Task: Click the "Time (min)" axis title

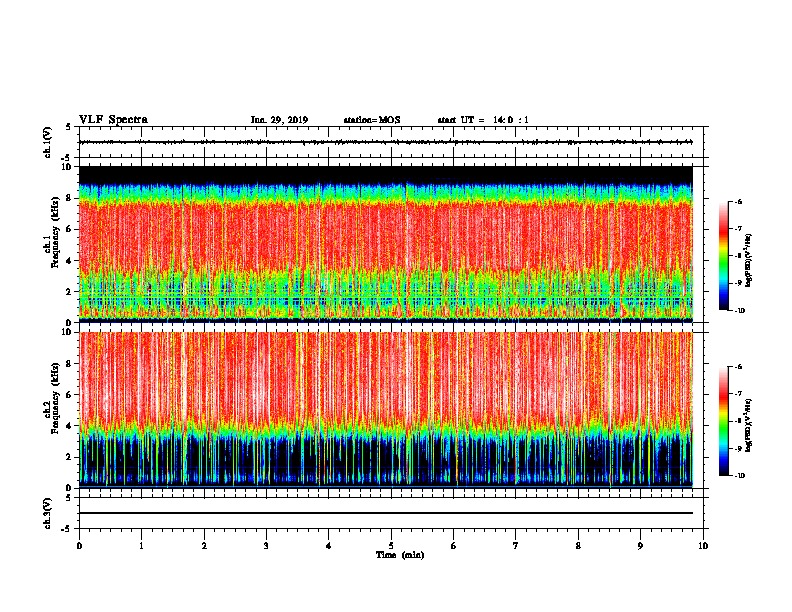Action: (400, 555)
